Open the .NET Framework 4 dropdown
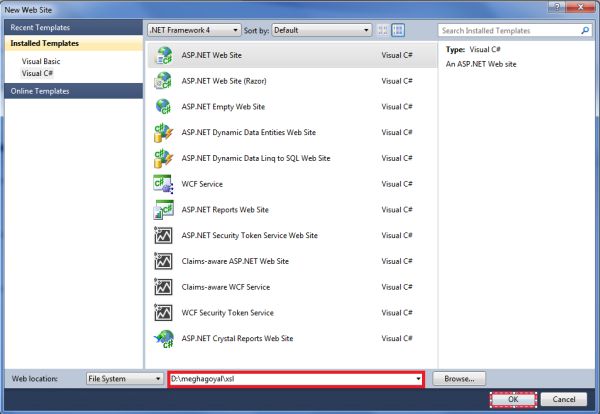The height and width of the screenshot is (414, 600). coord(194,30)
